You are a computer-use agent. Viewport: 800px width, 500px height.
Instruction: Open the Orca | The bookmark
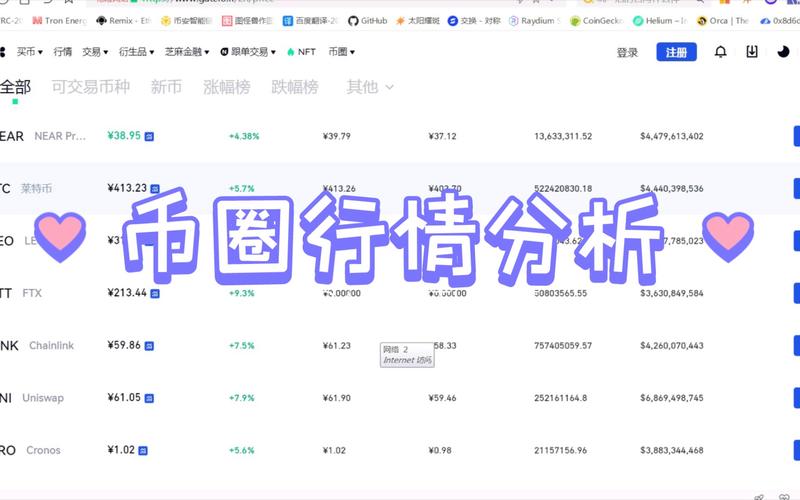722,20
